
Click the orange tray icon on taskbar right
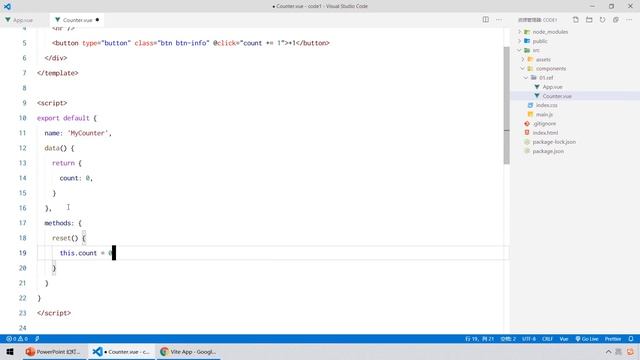(x=631, y=351)
